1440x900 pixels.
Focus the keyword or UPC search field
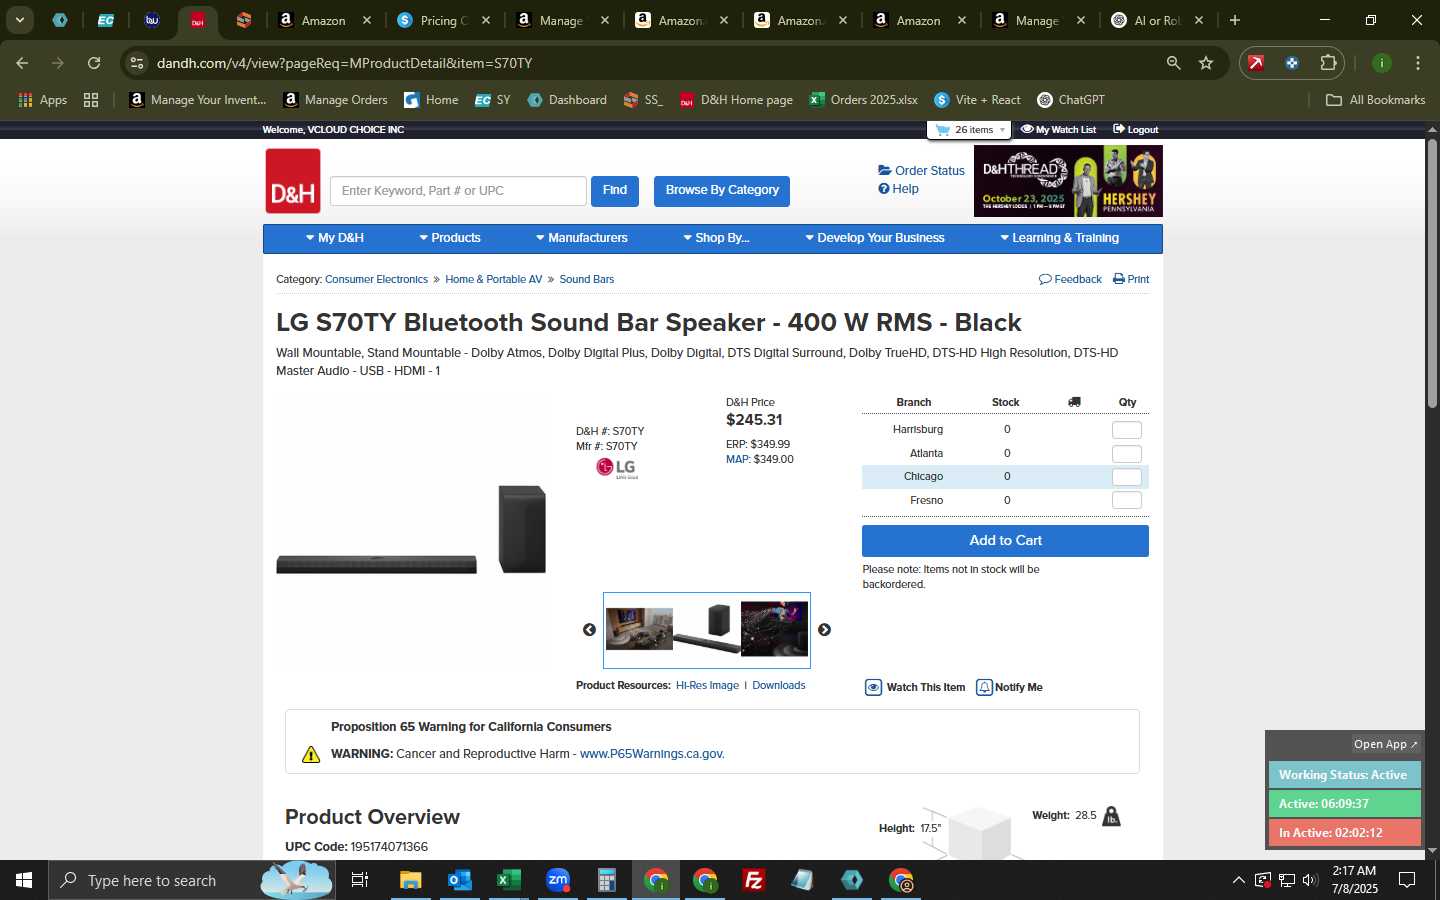click(458, 191)
